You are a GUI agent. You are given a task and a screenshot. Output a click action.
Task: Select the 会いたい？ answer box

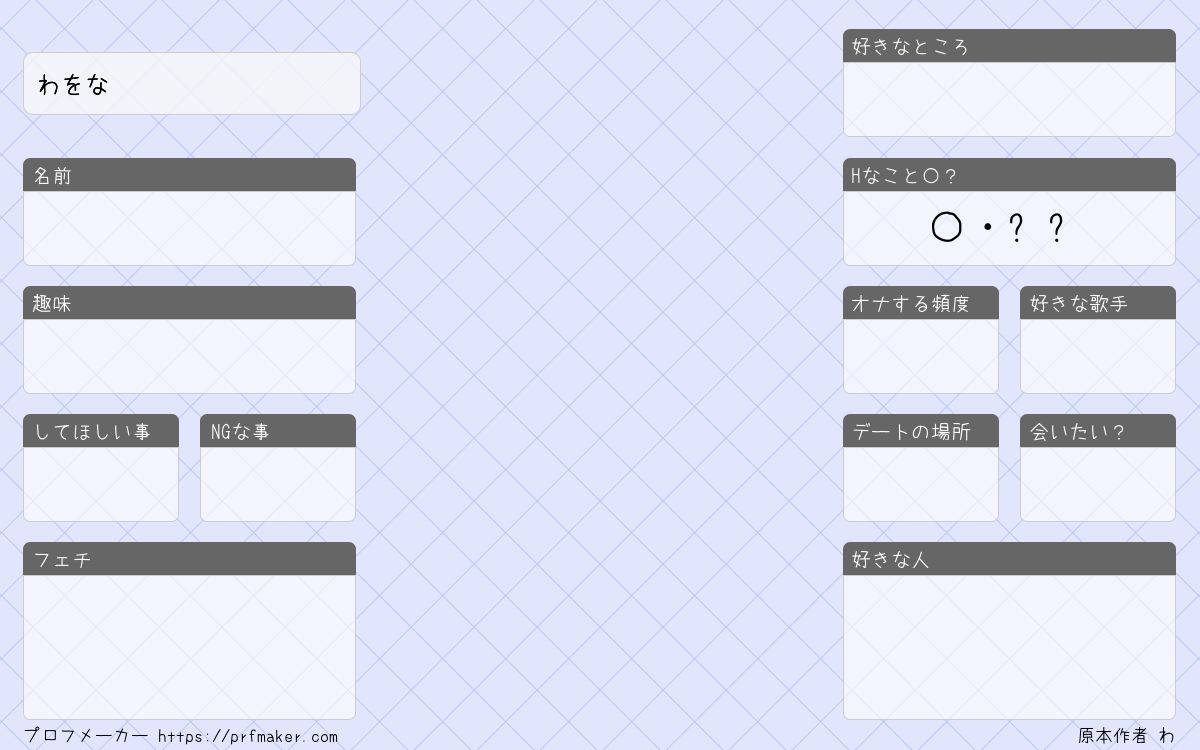point(1098,484)
